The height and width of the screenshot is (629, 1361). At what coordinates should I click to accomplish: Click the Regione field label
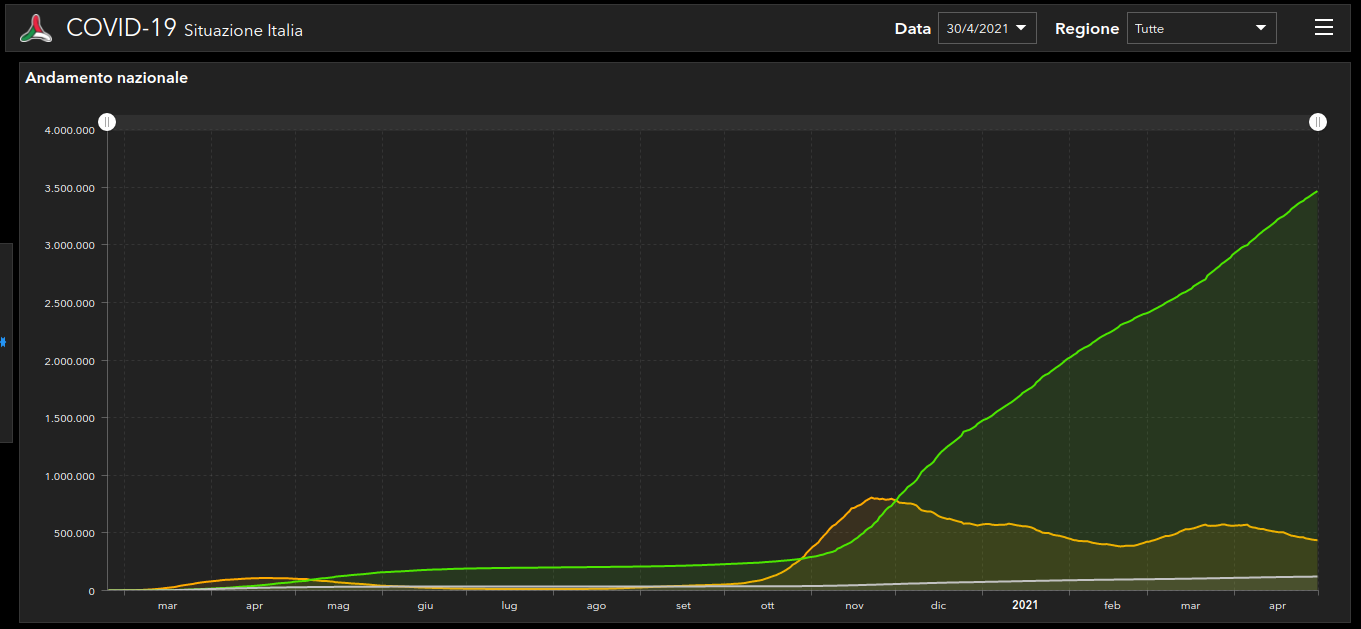1086,29
